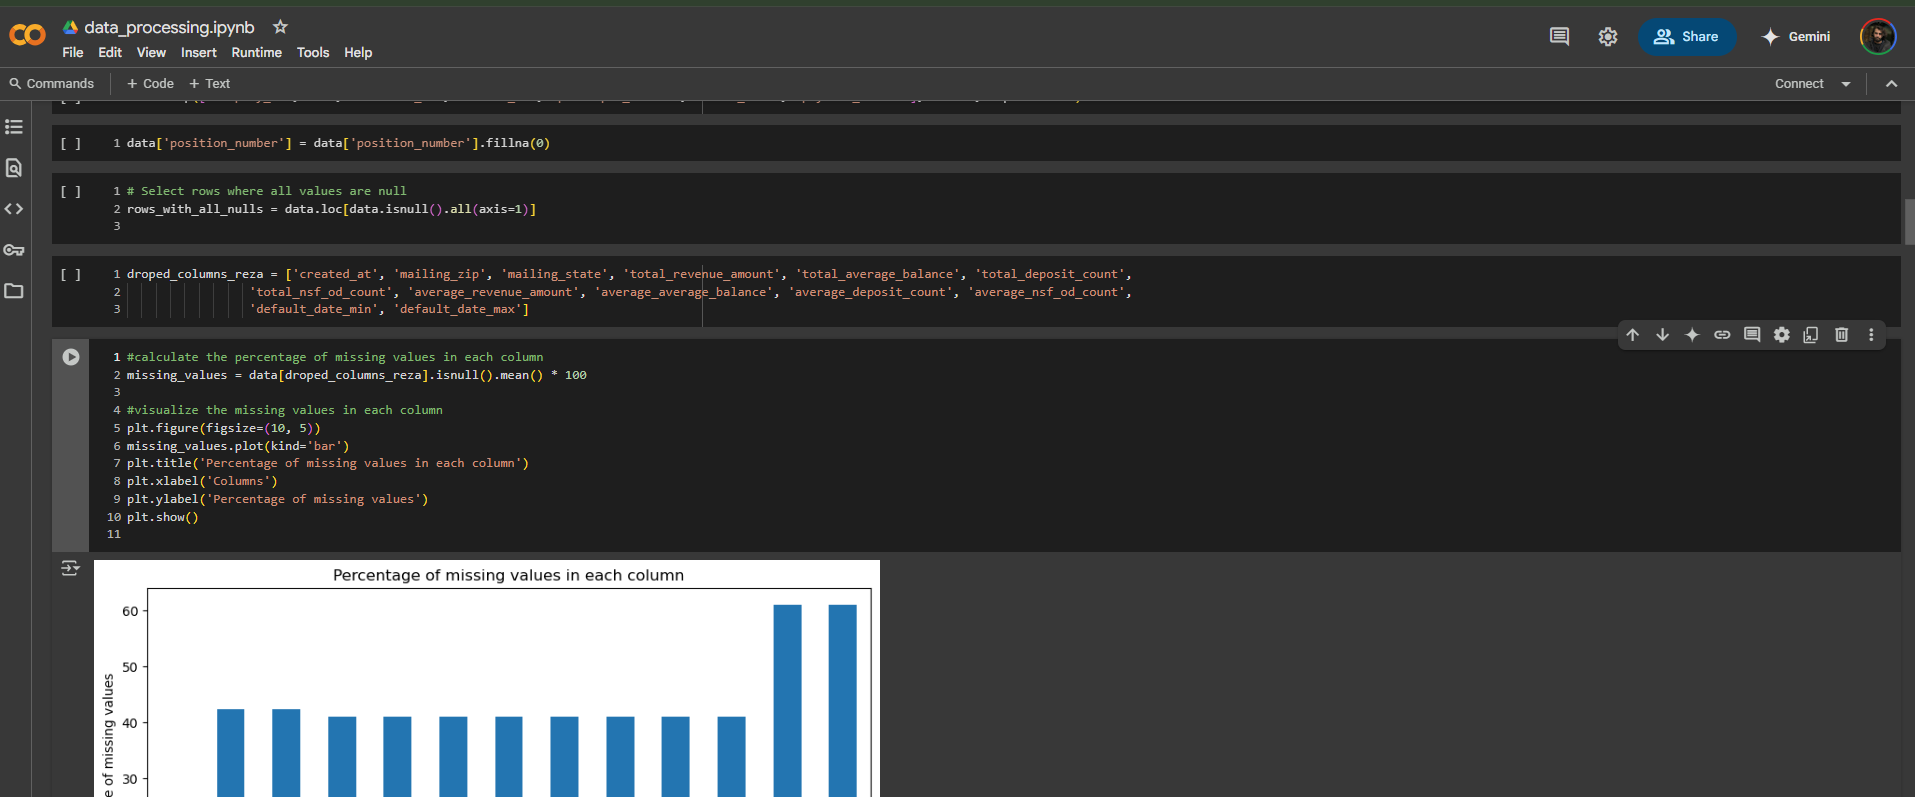Click run bracket of rows_with_all_nulls cell
The height and width of the screenshot is (797, 1915).
point(71,192)
